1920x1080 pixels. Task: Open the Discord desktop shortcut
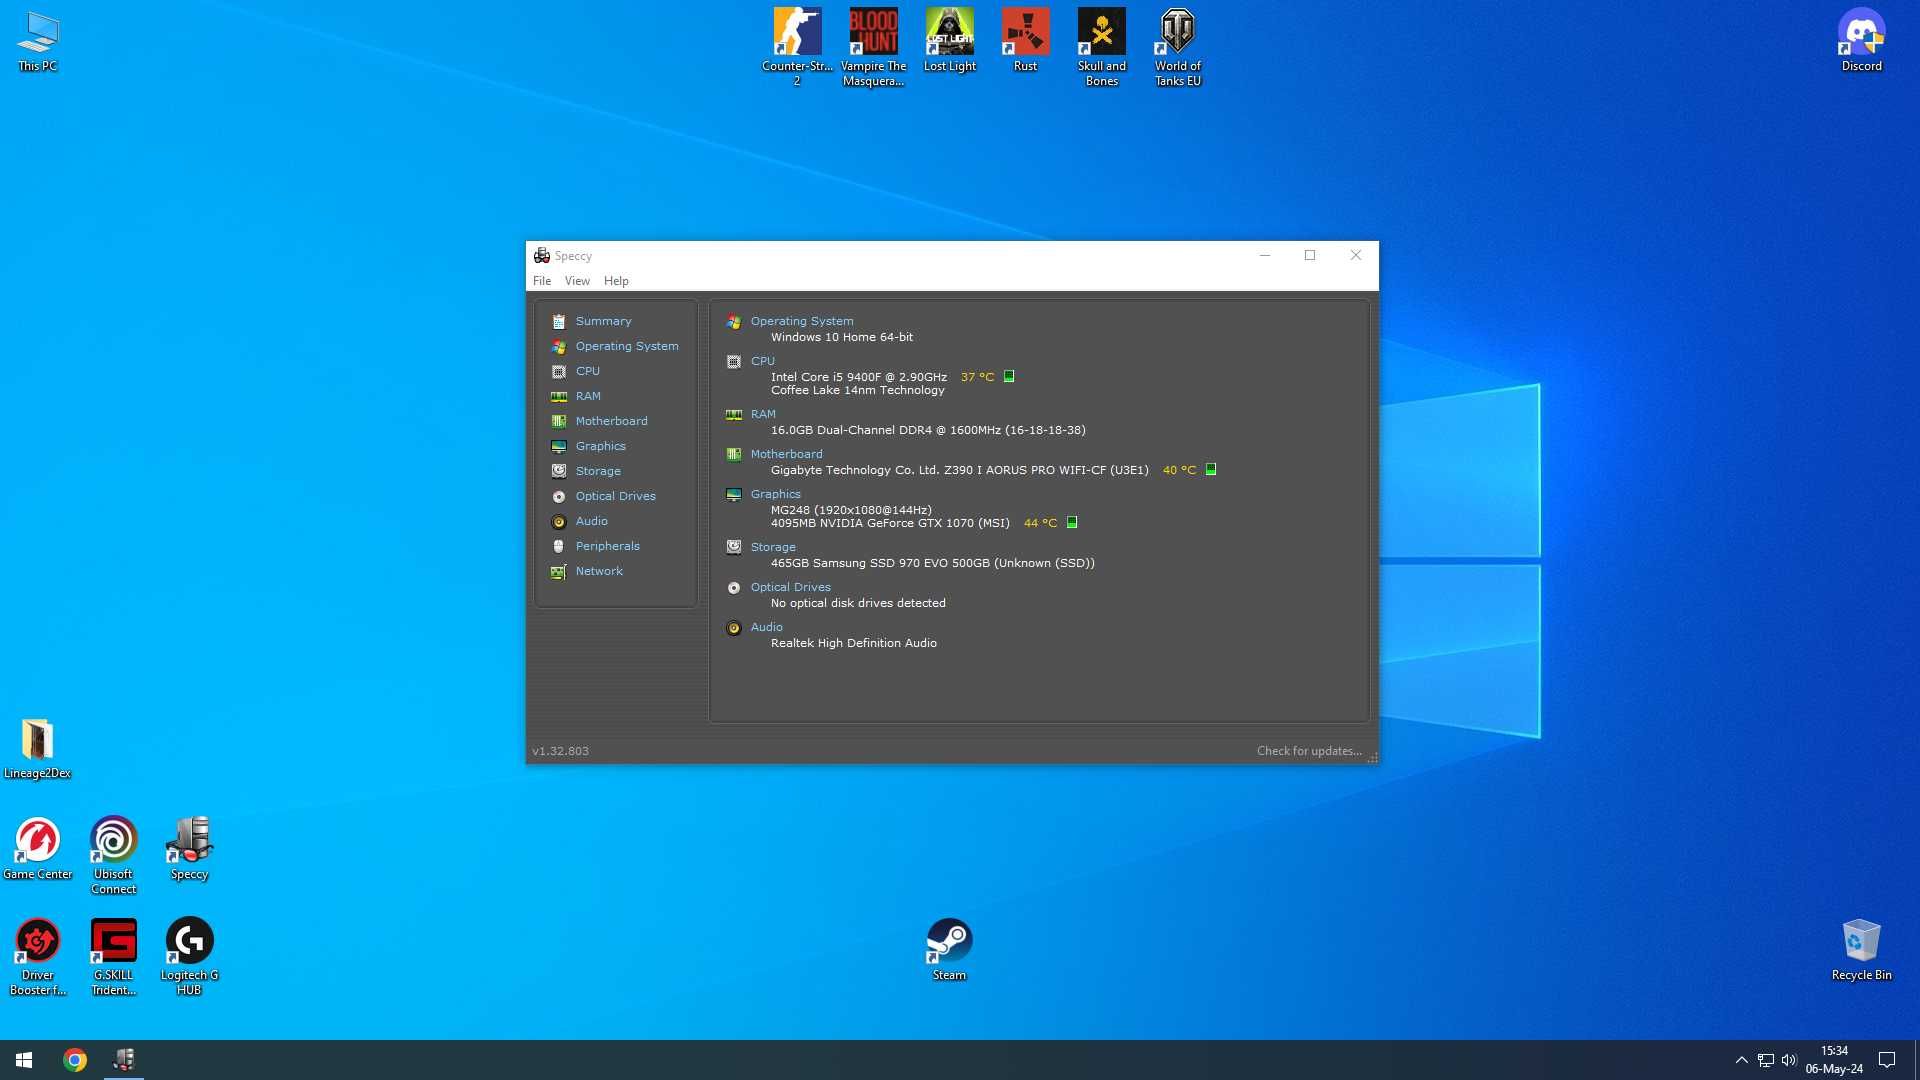pyautogui.click(x=1861, y=40)
